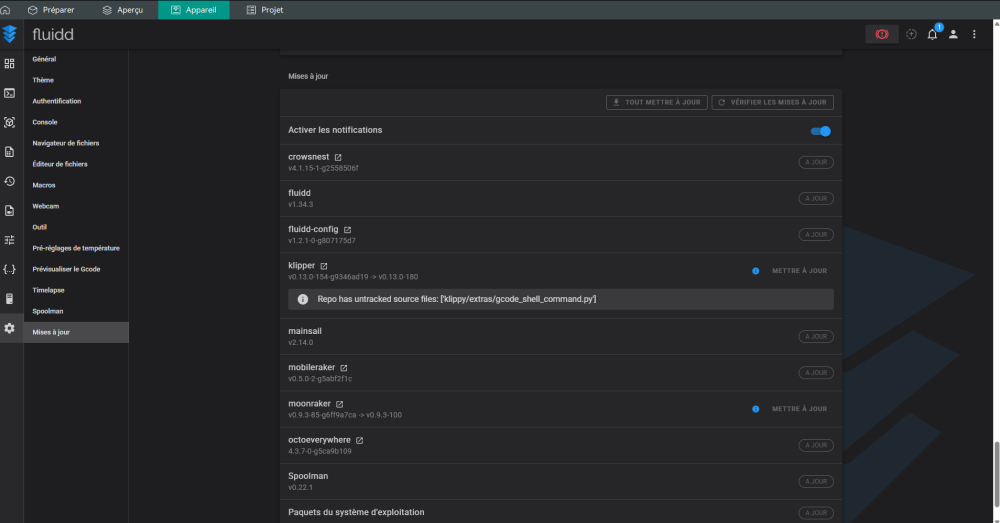Switch to the Aperçu tab
The height and width of the screenshot is (523, 1000).
[x=123, y=10]
